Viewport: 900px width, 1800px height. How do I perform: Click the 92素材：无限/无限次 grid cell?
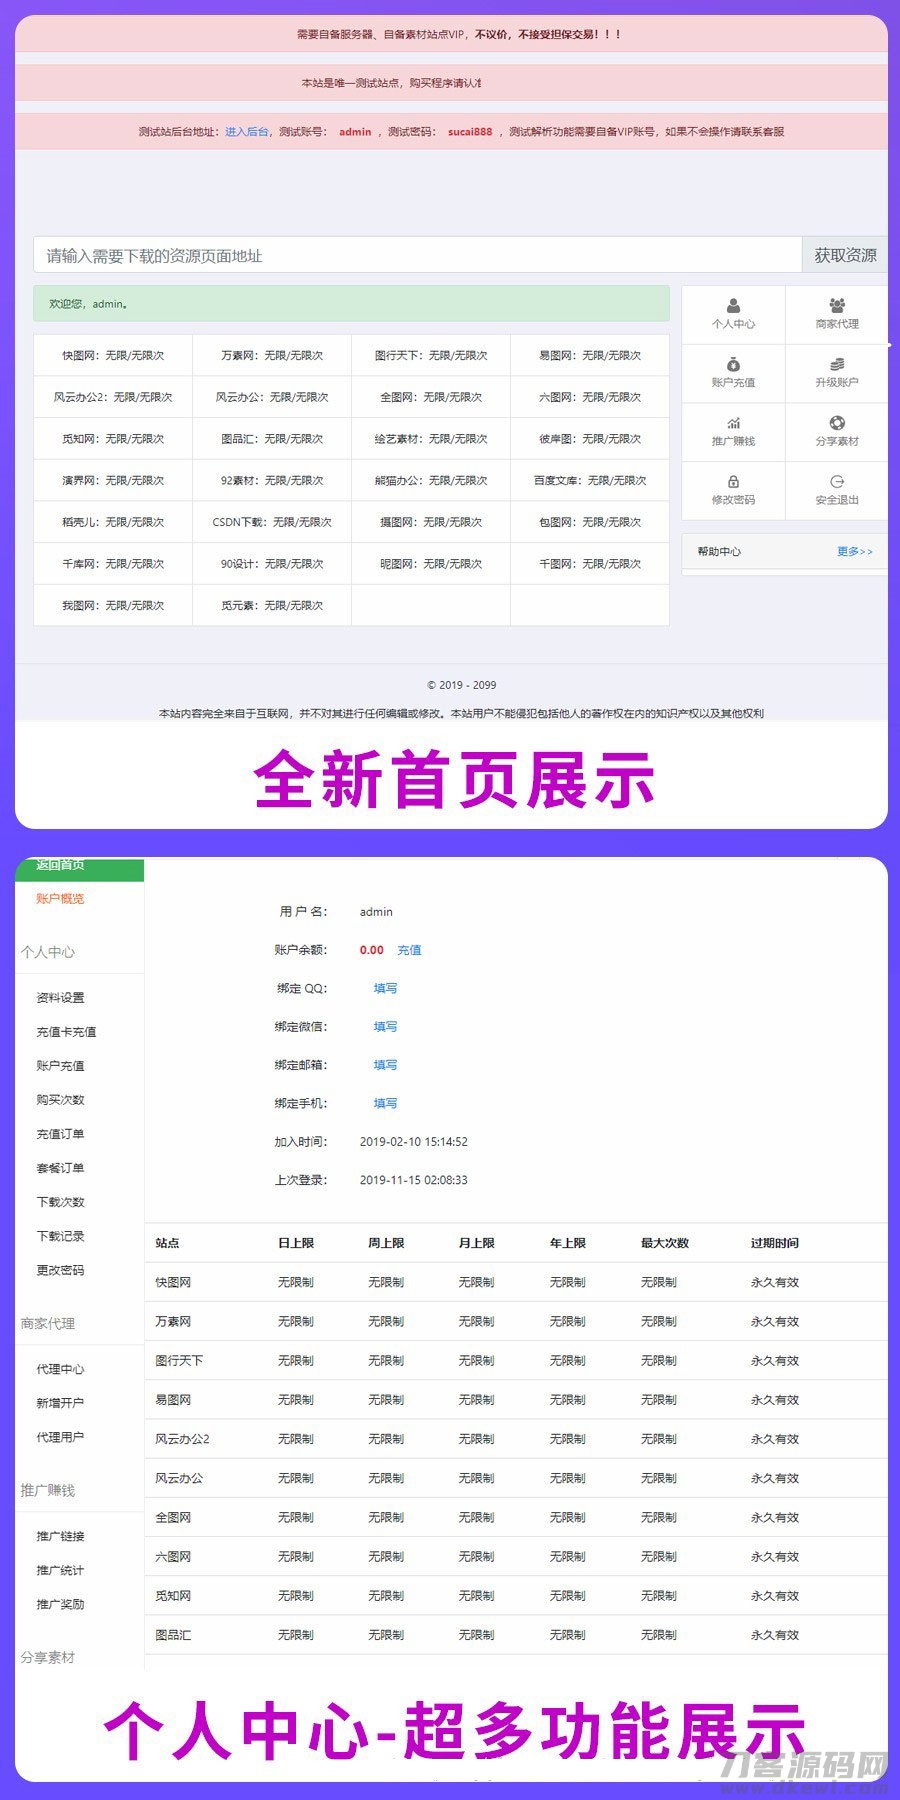[x=272, y=480]
